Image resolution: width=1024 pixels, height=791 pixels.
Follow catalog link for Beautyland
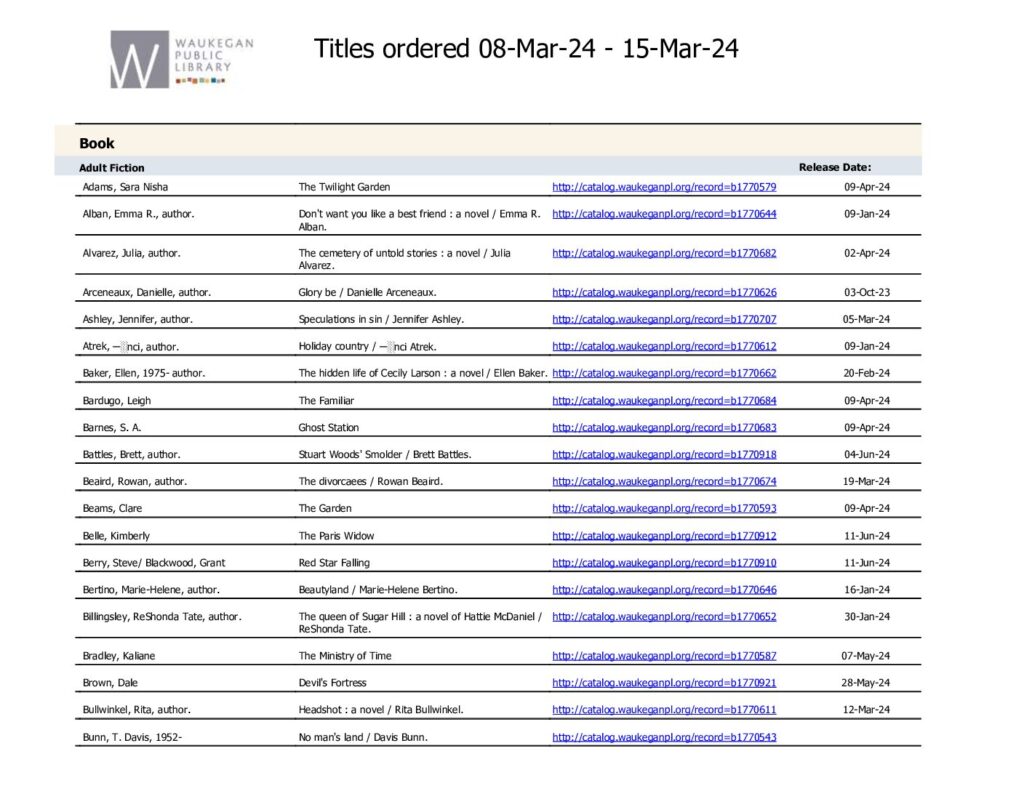click(664, 589)
